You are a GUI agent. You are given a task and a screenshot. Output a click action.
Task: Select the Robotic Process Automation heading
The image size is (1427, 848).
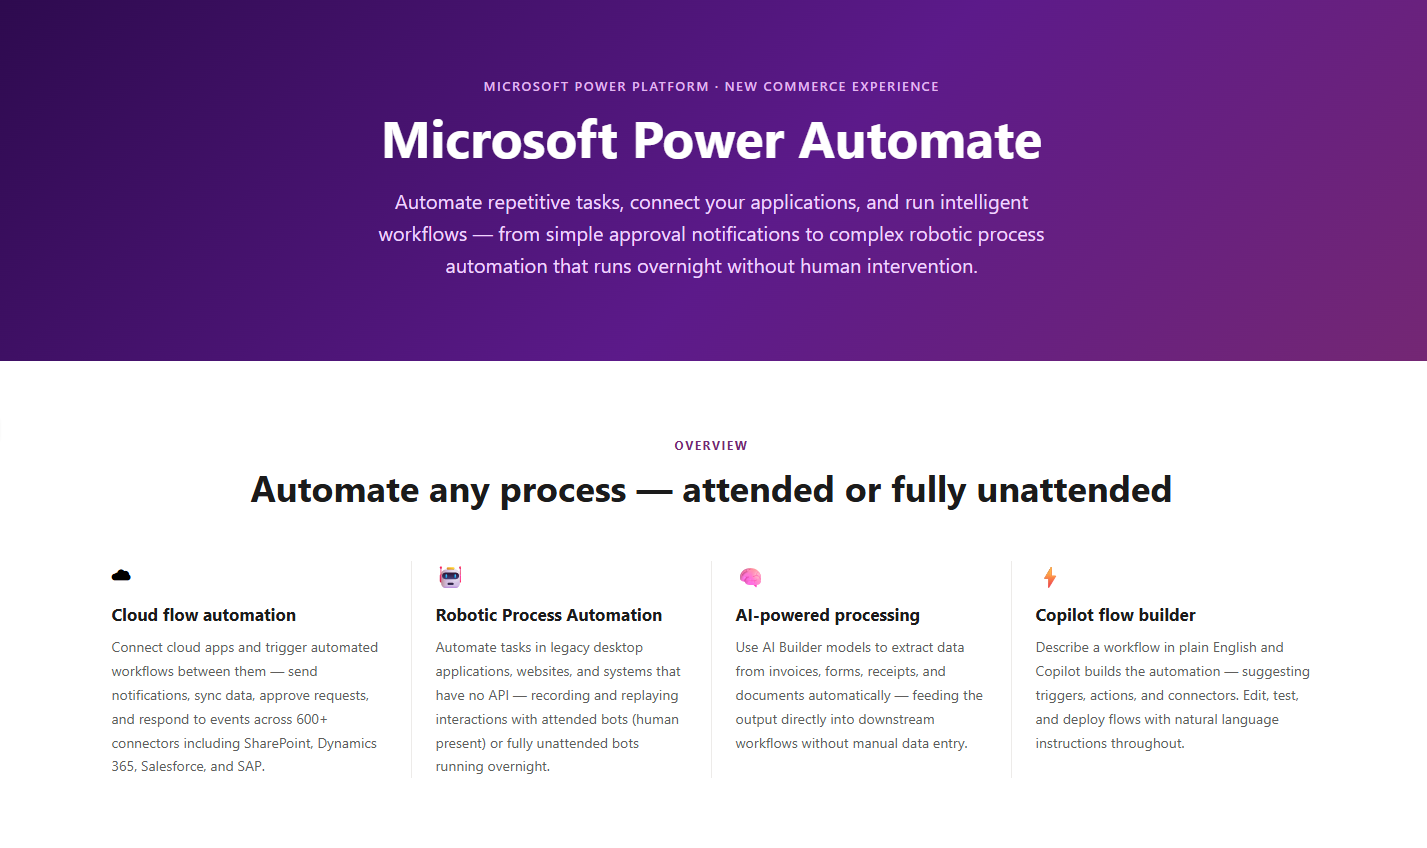click(549, 615)
